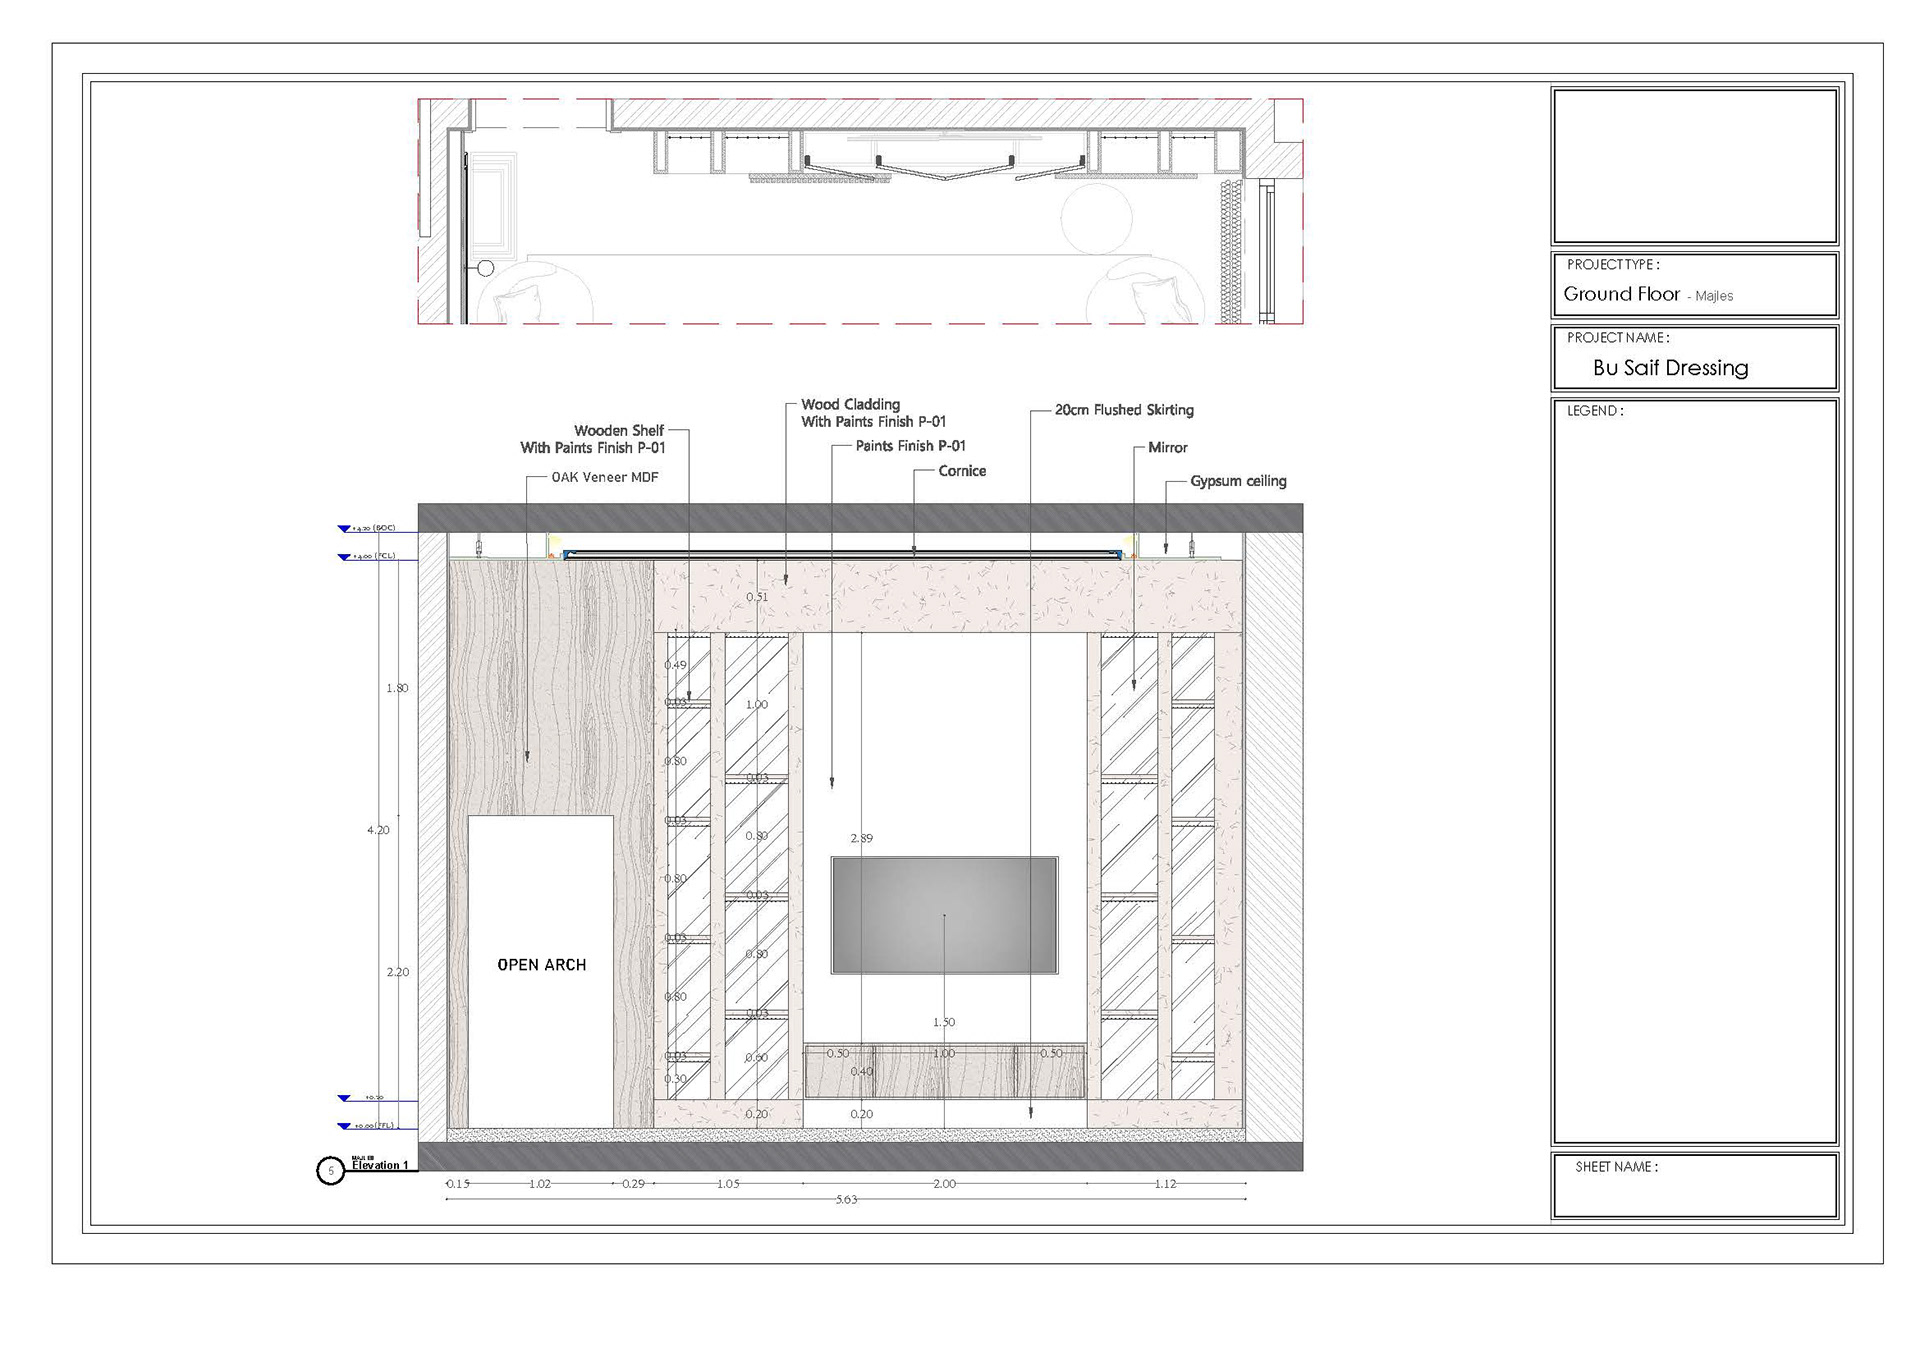
Task: Select the Mirror annotation text
Action: [x=1167, y=448]
